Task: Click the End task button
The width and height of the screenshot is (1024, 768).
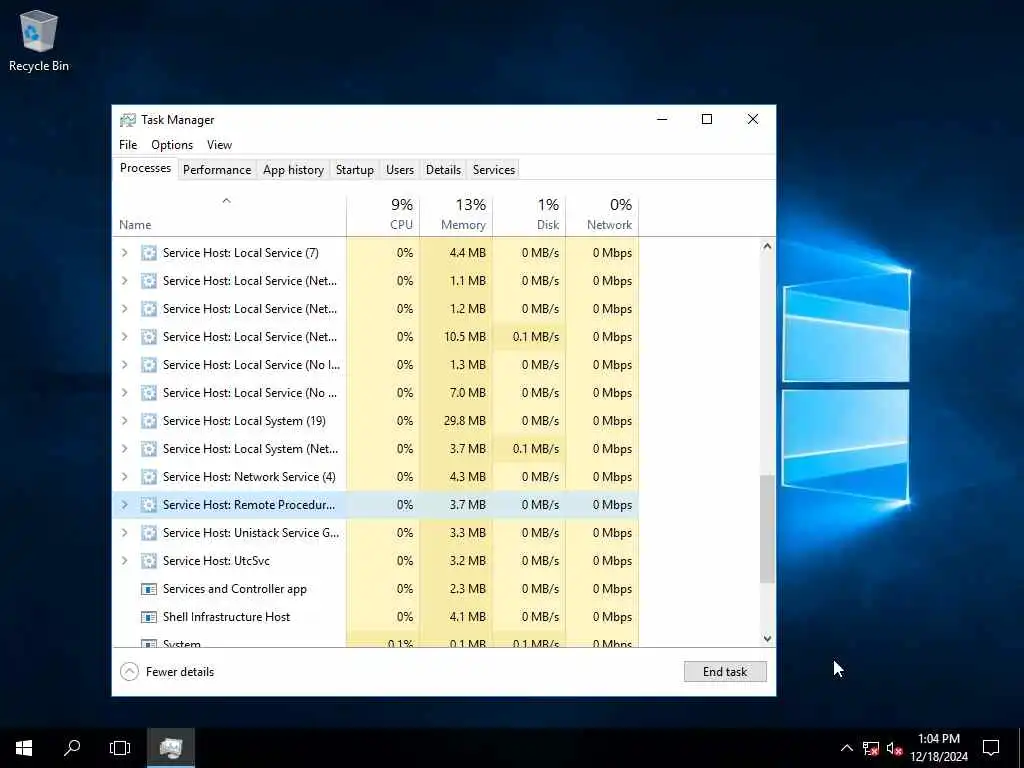Action: (x=725, y=671)
